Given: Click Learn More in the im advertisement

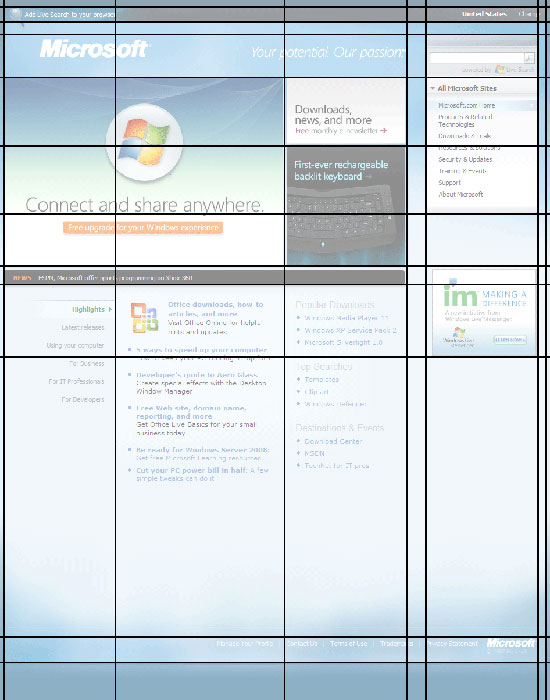Looking at the screenshot, I should click(x=510, y=340).
